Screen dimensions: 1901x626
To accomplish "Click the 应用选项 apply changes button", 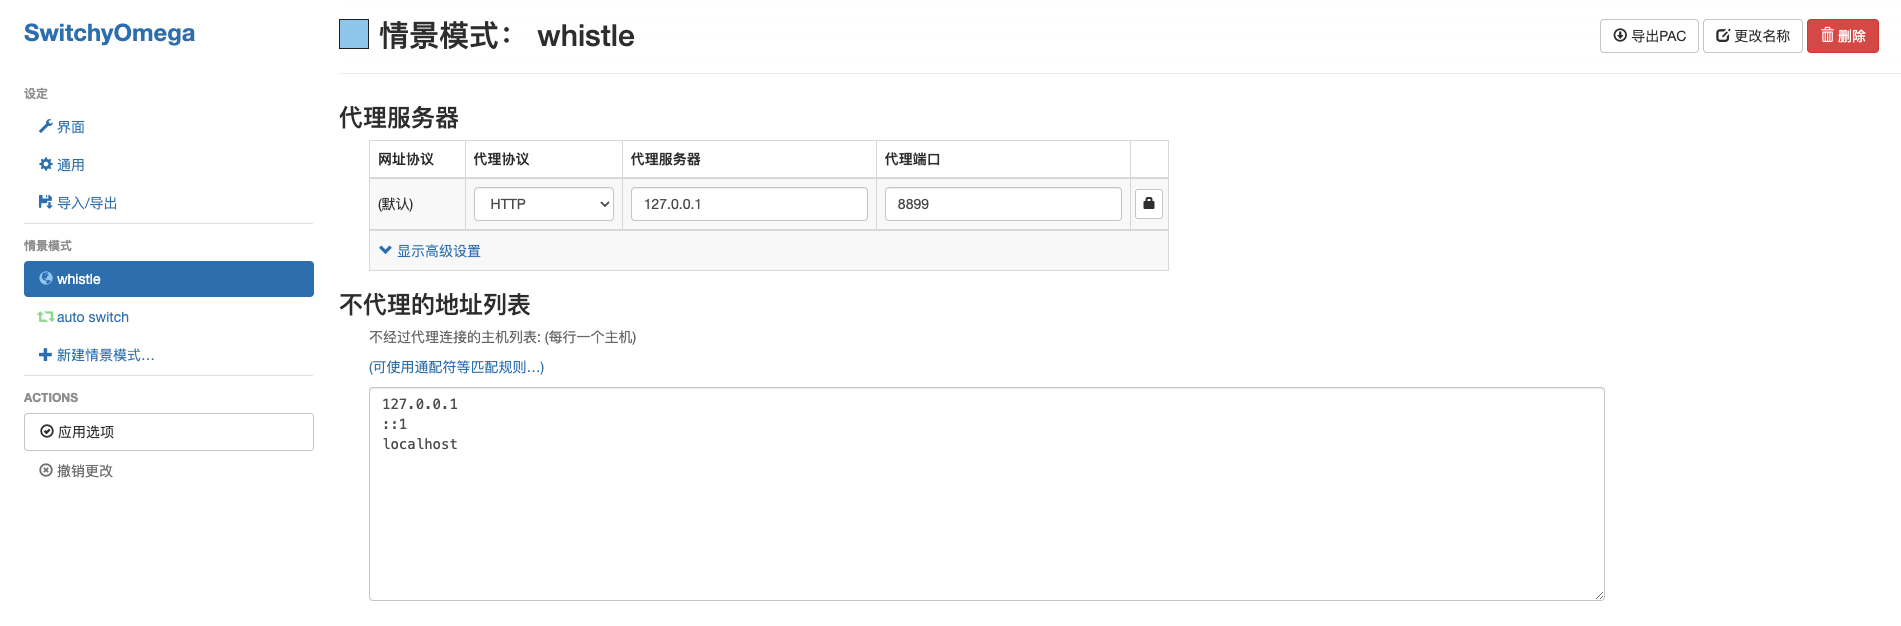I will pyautogui.click(x=169, y=432).
